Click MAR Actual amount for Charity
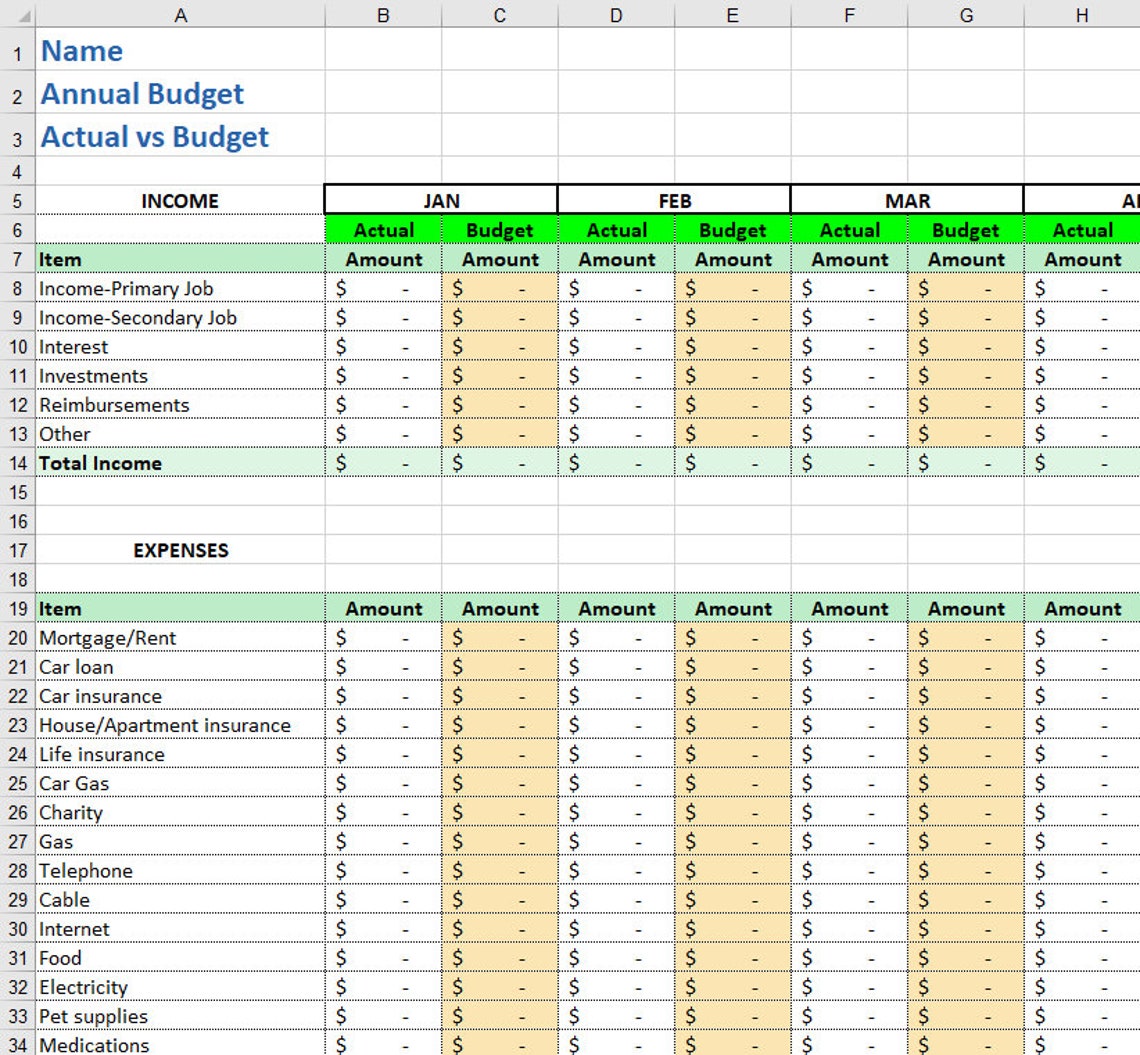Image resolution: width=1140 pixels, height=1055 pixels. click(x=849, y=811)
